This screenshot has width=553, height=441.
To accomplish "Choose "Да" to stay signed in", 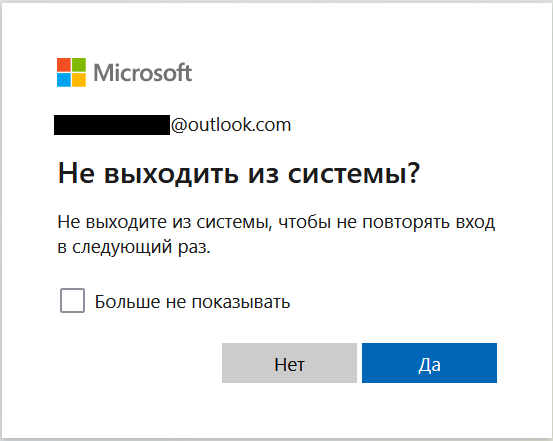I will tap(429, 363).
